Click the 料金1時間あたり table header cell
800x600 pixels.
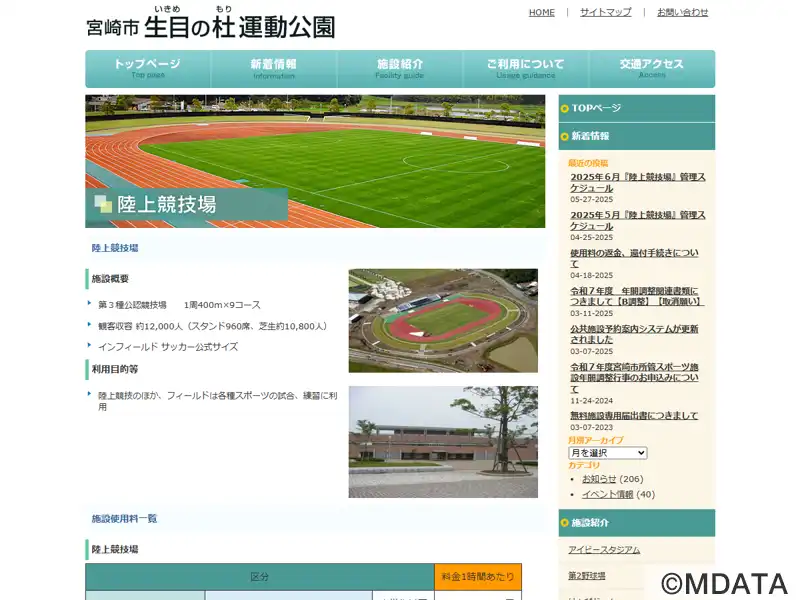point(478,577)
